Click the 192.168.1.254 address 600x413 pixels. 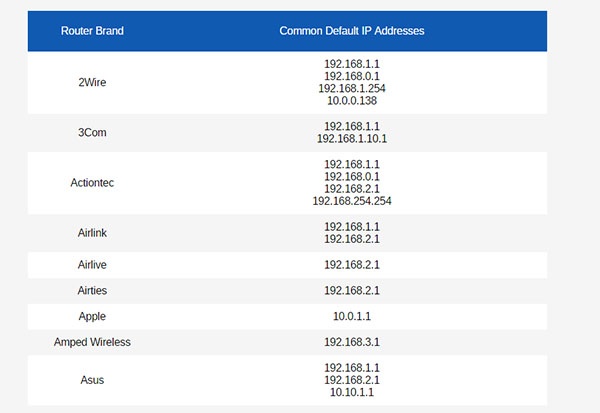[x=351, y=88]
